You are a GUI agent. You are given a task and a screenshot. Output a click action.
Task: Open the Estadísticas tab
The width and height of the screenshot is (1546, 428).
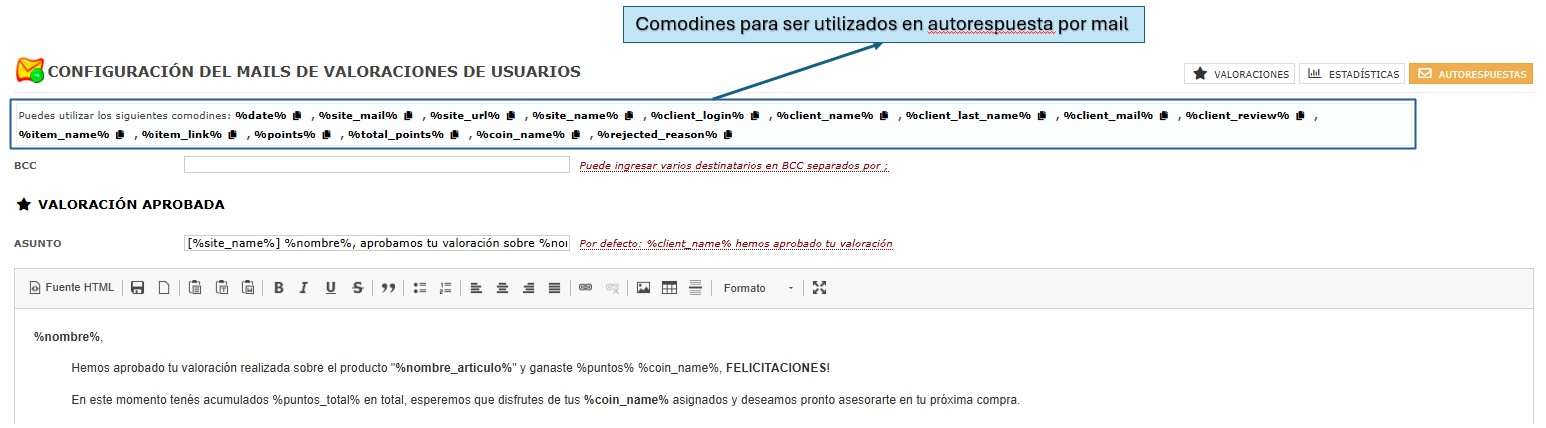click(x=1353, y=74)
